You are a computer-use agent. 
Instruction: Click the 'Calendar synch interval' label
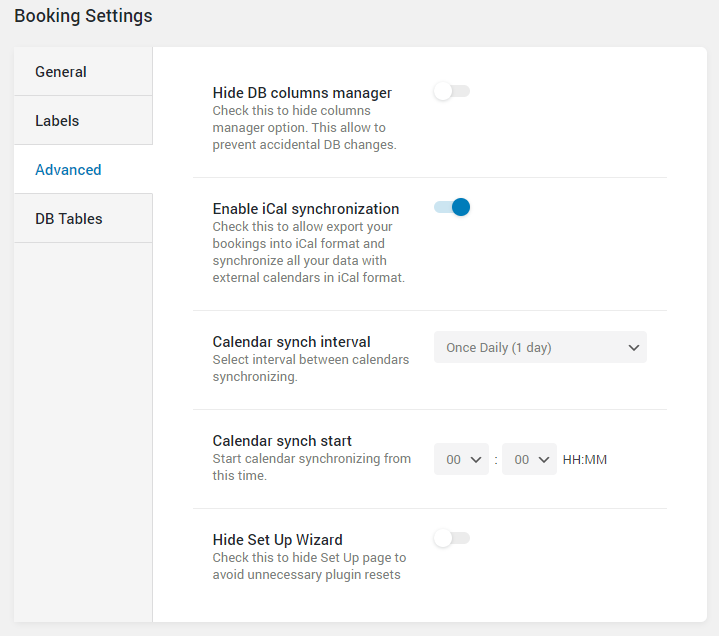tap(292, 342)
